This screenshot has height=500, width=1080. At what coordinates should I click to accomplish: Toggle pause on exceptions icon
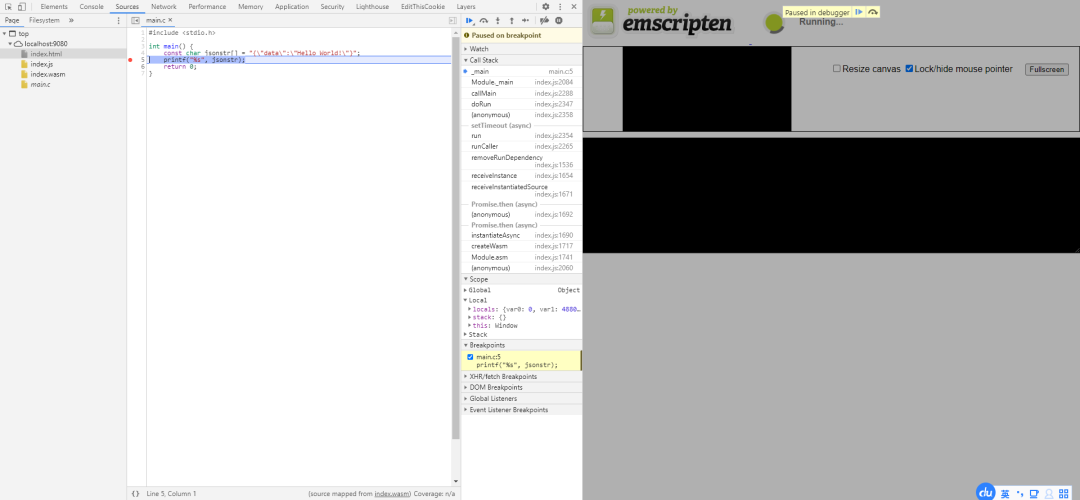tap(559, 21)
